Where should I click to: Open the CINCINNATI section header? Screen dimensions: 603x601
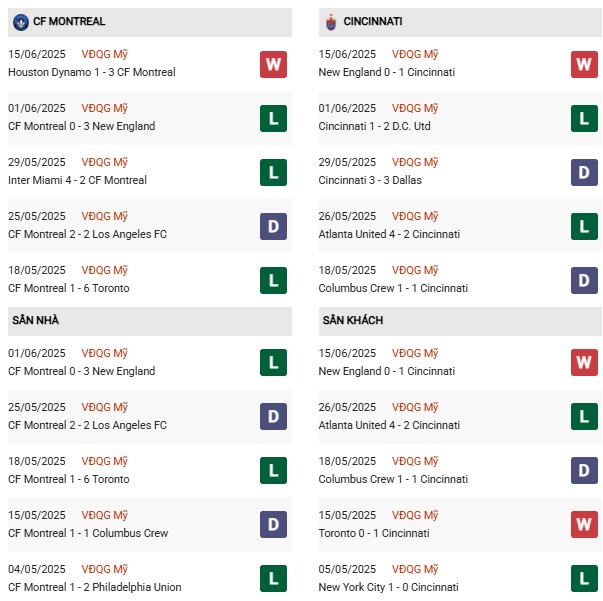click(460, 22)
